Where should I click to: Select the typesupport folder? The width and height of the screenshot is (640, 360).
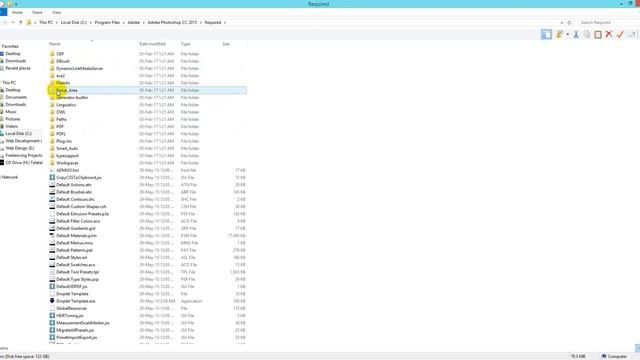(67, 156)
